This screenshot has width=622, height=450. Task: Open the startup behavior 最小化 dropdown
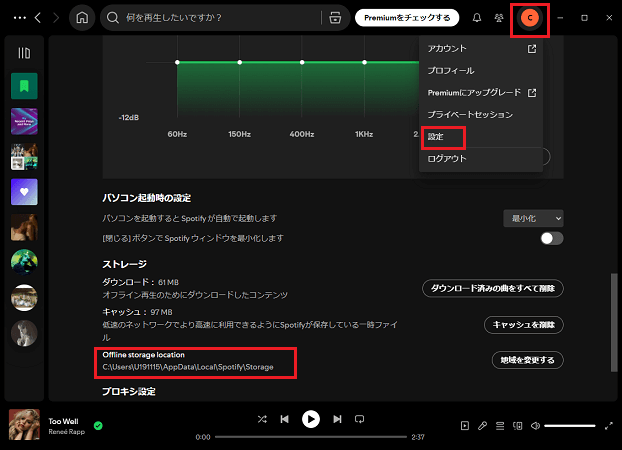click(x=533, y=219)
